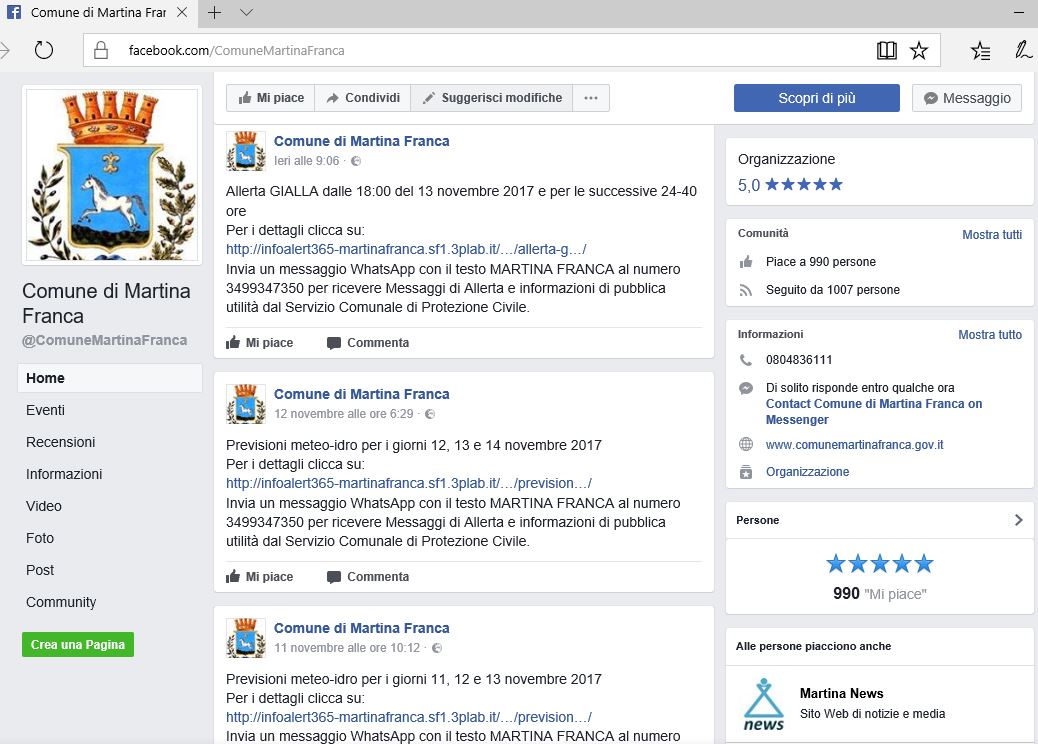Click the category icon beside Organizzazione link
Image resolution: width=1038 pixels, height=744 pixels.
coord(746,472)
